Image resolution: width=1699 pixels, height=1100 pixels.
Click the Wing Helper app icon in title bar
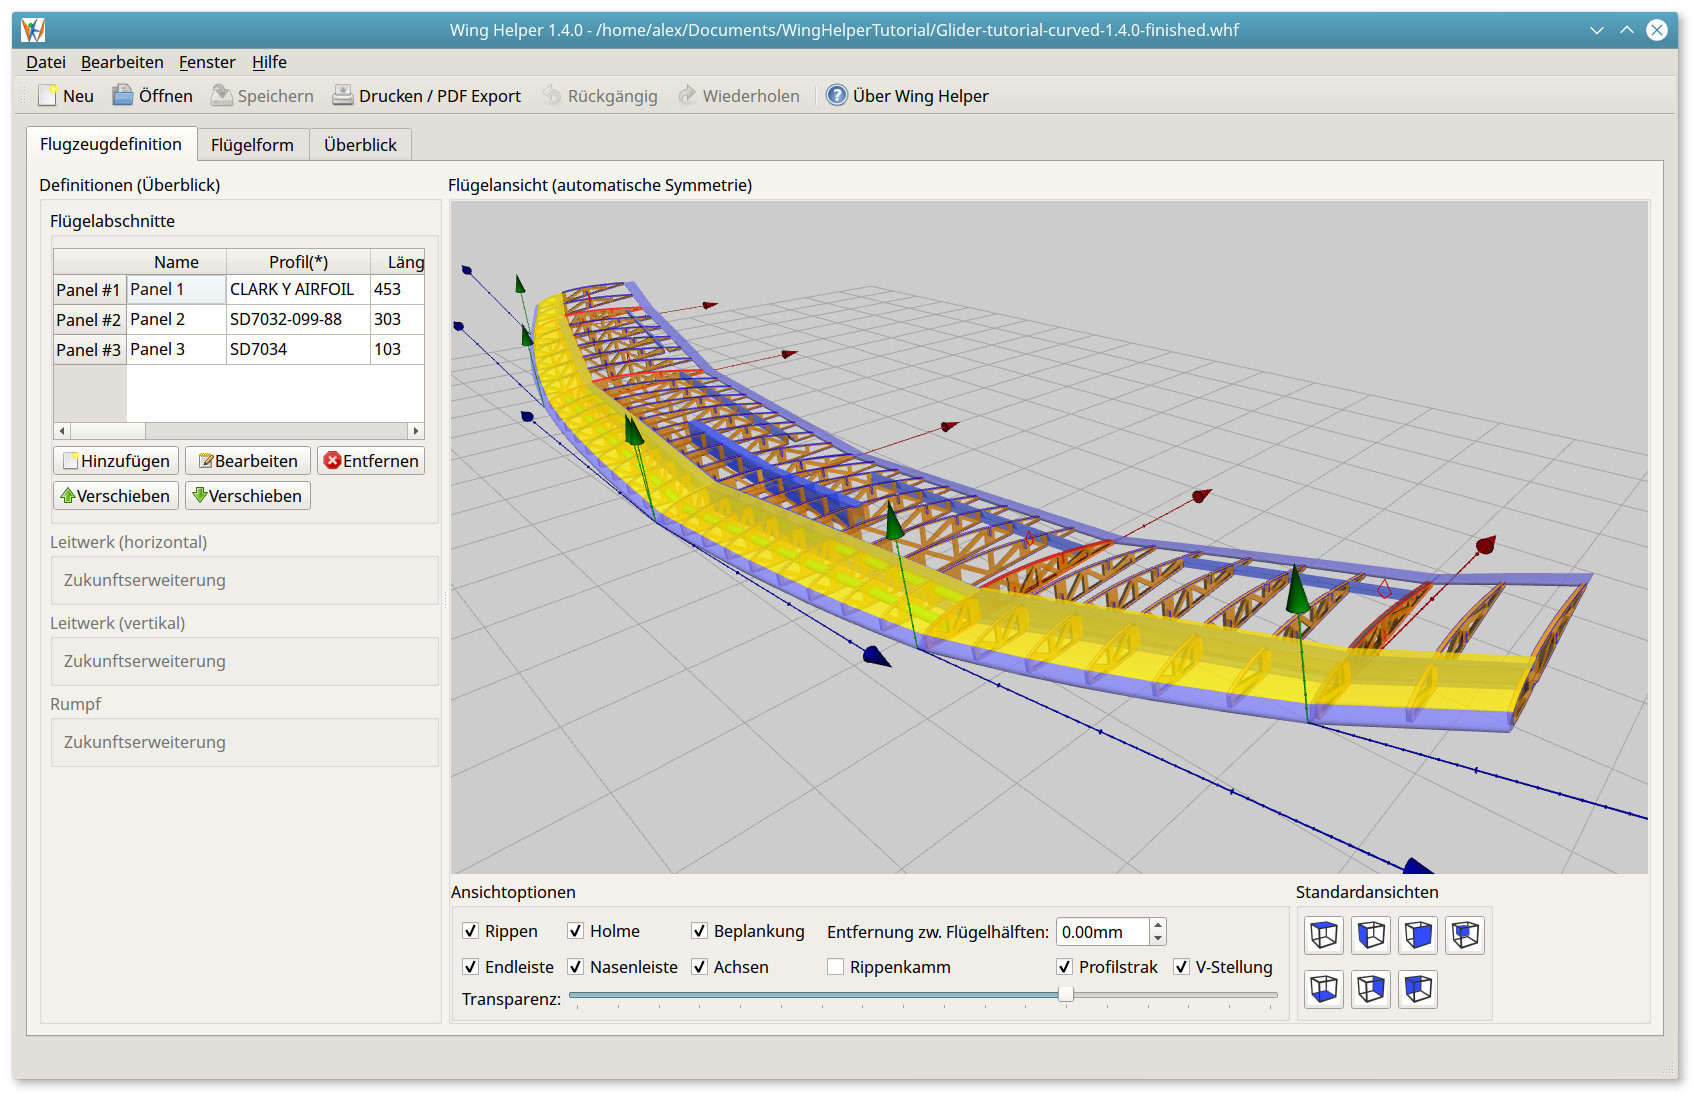[33, 30]
